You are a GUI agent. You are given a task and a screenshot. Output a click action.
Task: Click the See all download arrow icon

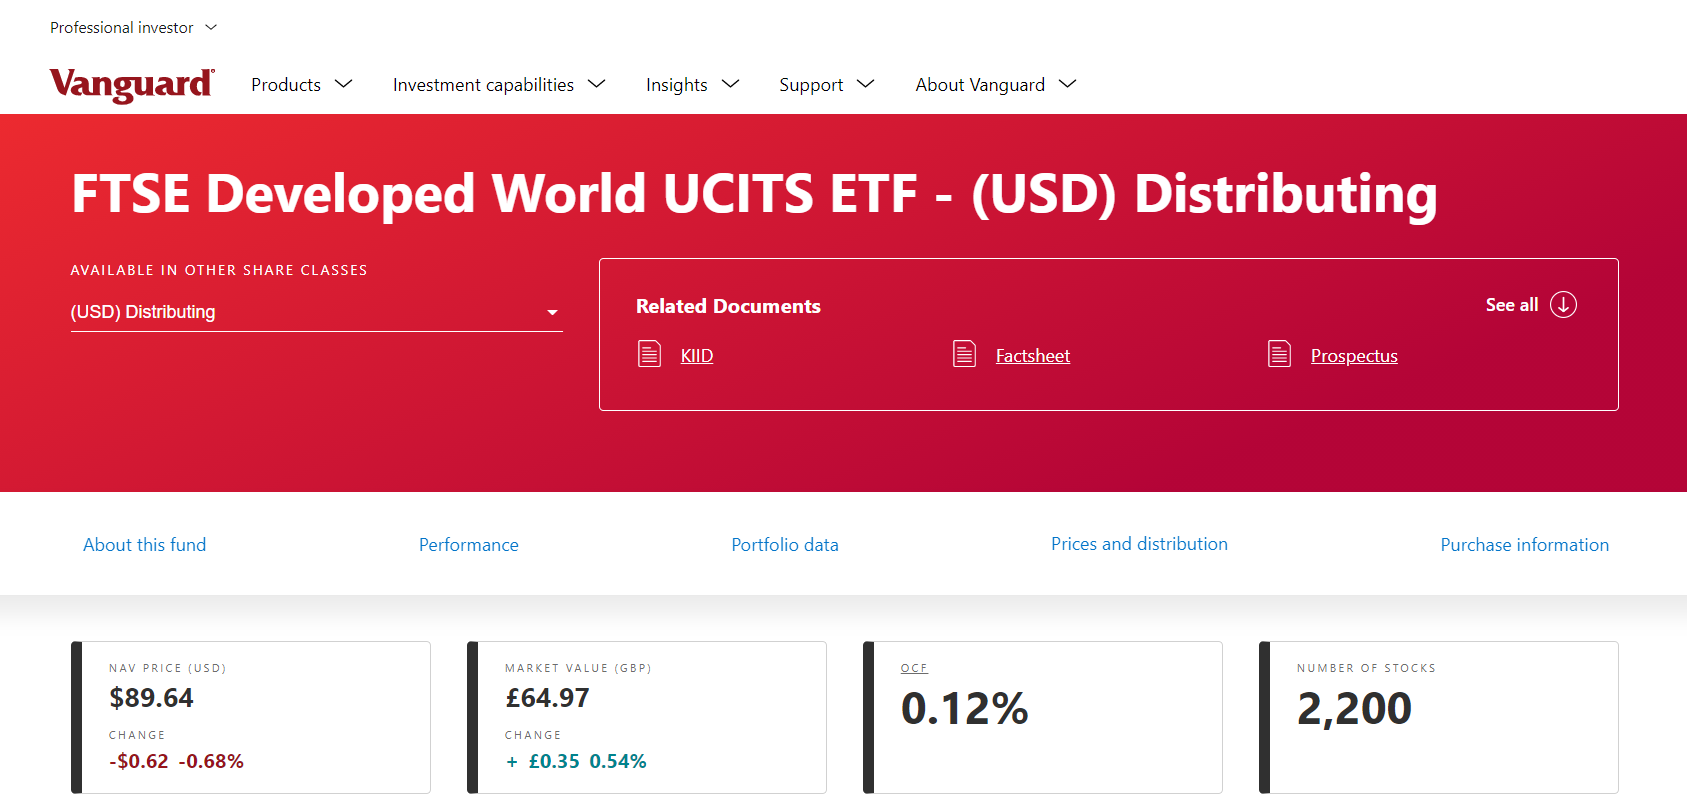1563,305
